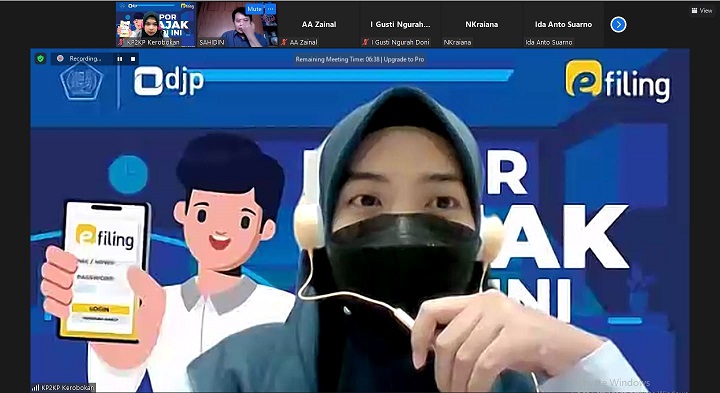
Task: Click the Upgrade to Pro link
Action: (404, 59)
